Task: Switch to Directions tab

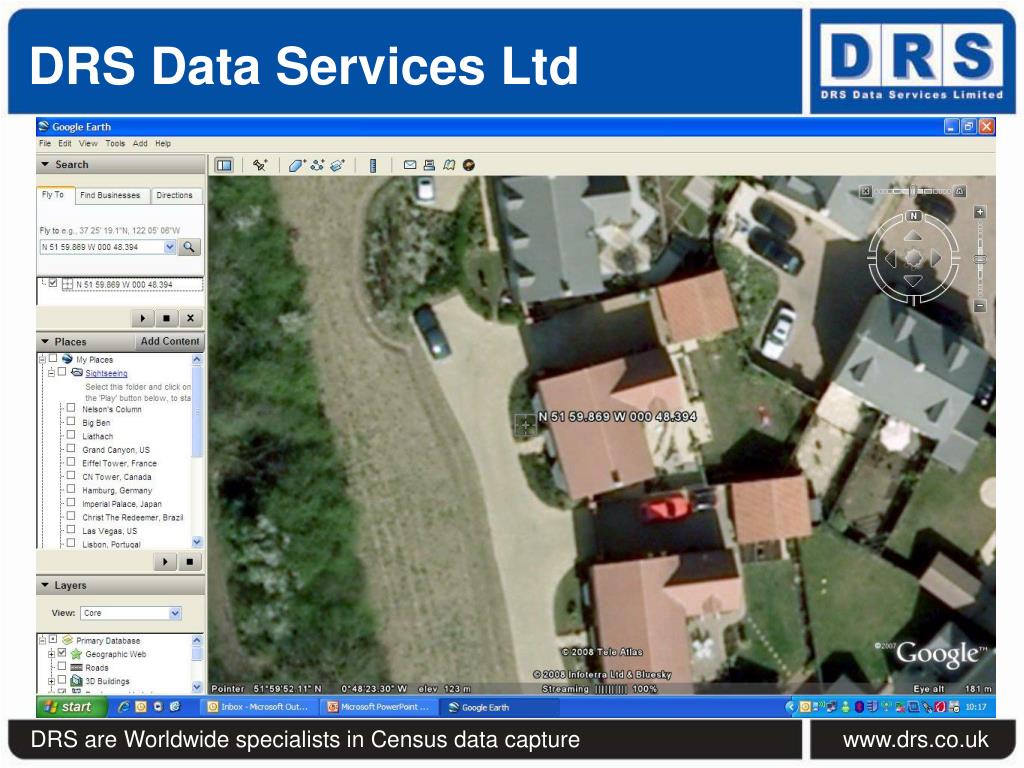Action: (175, 195)
